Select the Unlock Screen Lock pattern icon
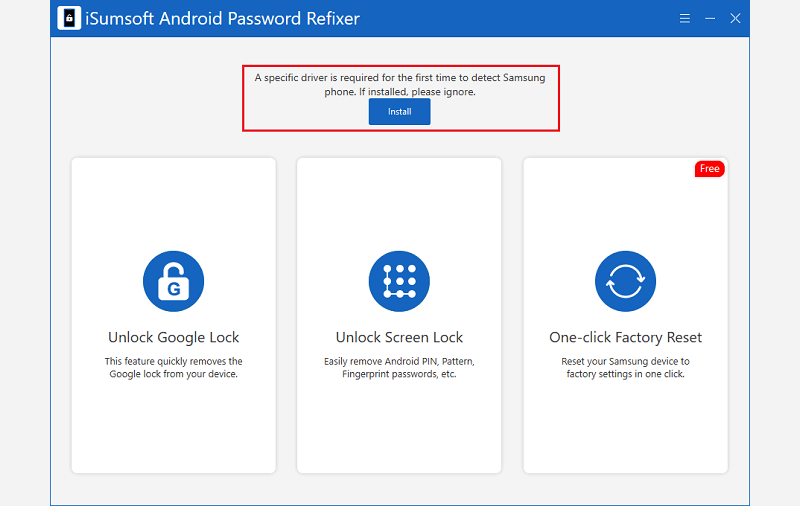 click(399, 281)
